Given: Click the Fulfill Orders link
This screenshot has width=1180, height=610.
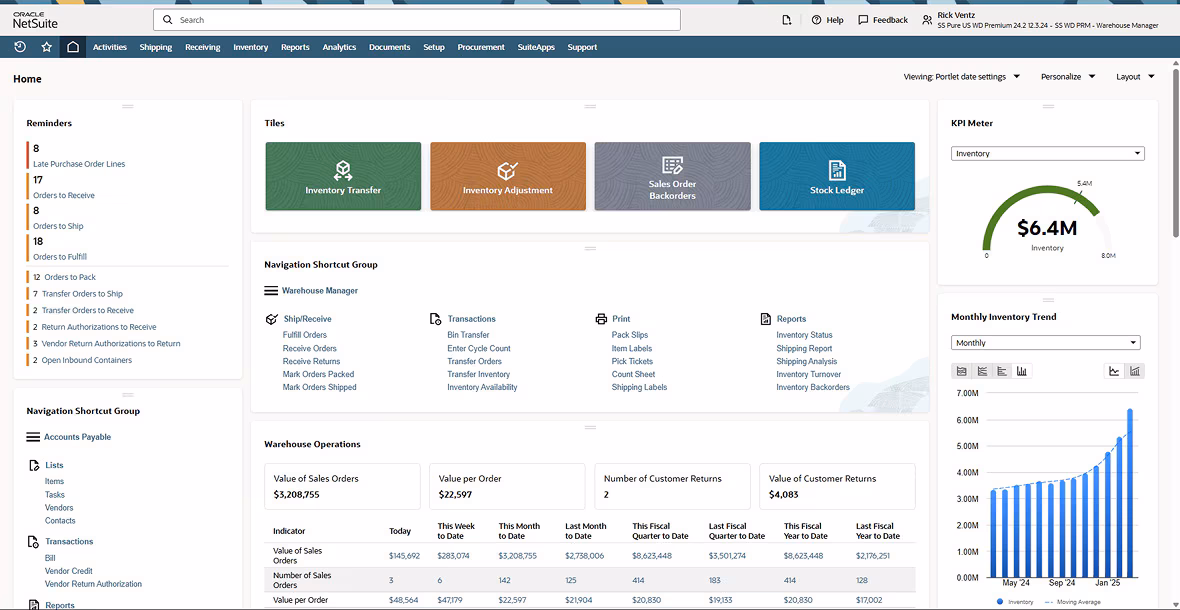Looking at the screenshot, I should [305, 335].
